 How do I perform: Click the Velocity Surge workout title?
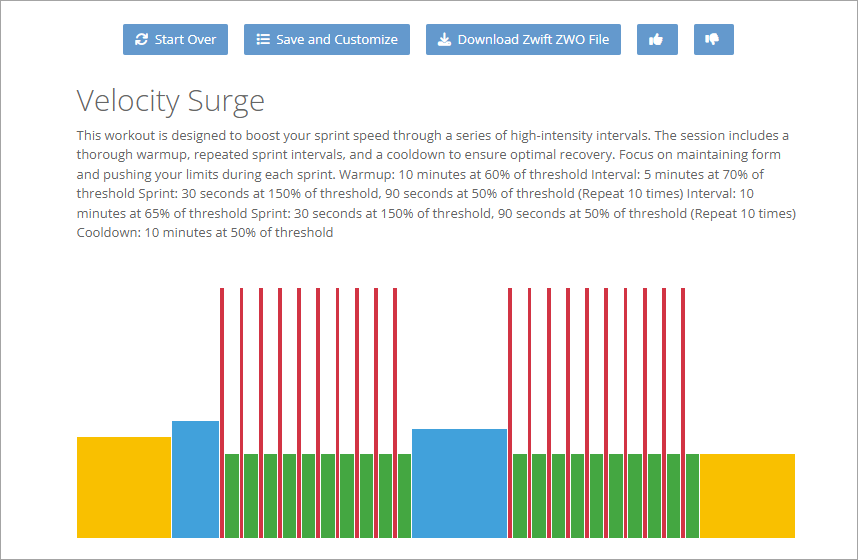(x=171, y=101)
